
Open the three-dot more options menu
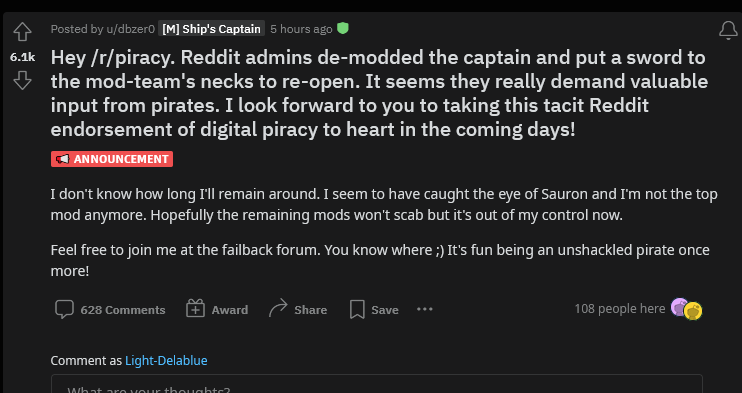424,309
